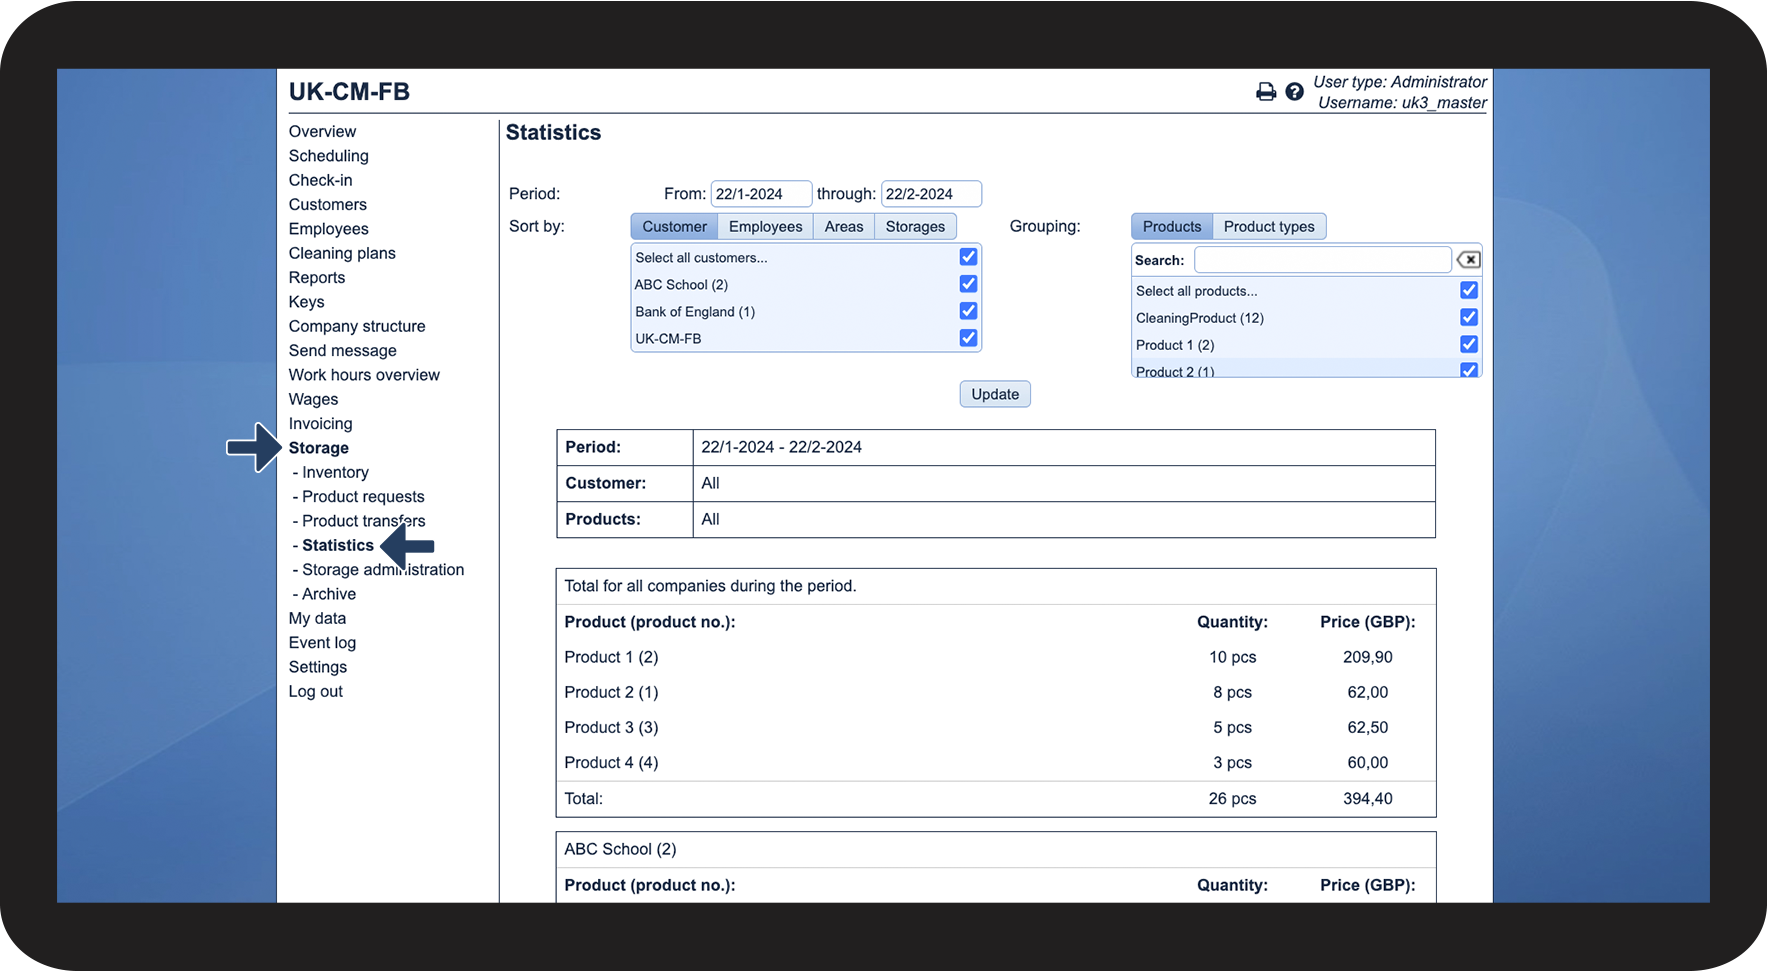The image size is (1767, 971).
Task: Uncheck the CleaningProduct (12) checkbox
Action: tap(1468, 317)
